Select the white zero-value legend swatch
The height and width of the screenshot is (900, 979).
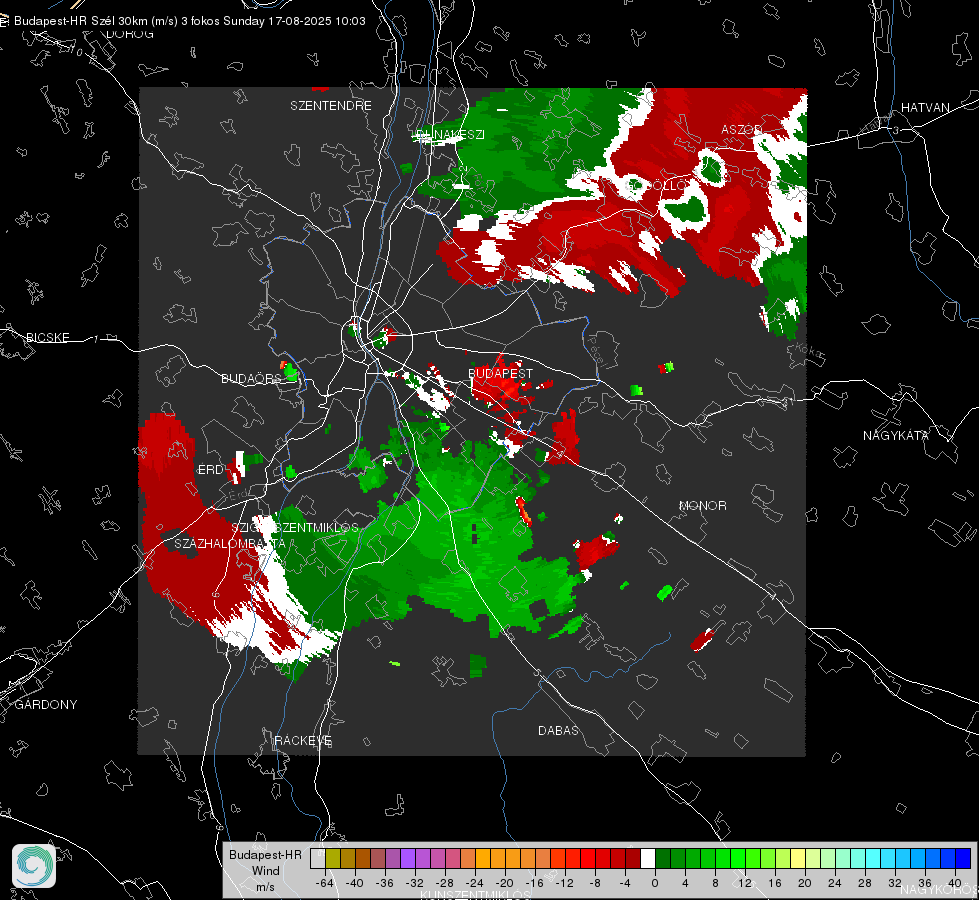[x=648, y=858]
